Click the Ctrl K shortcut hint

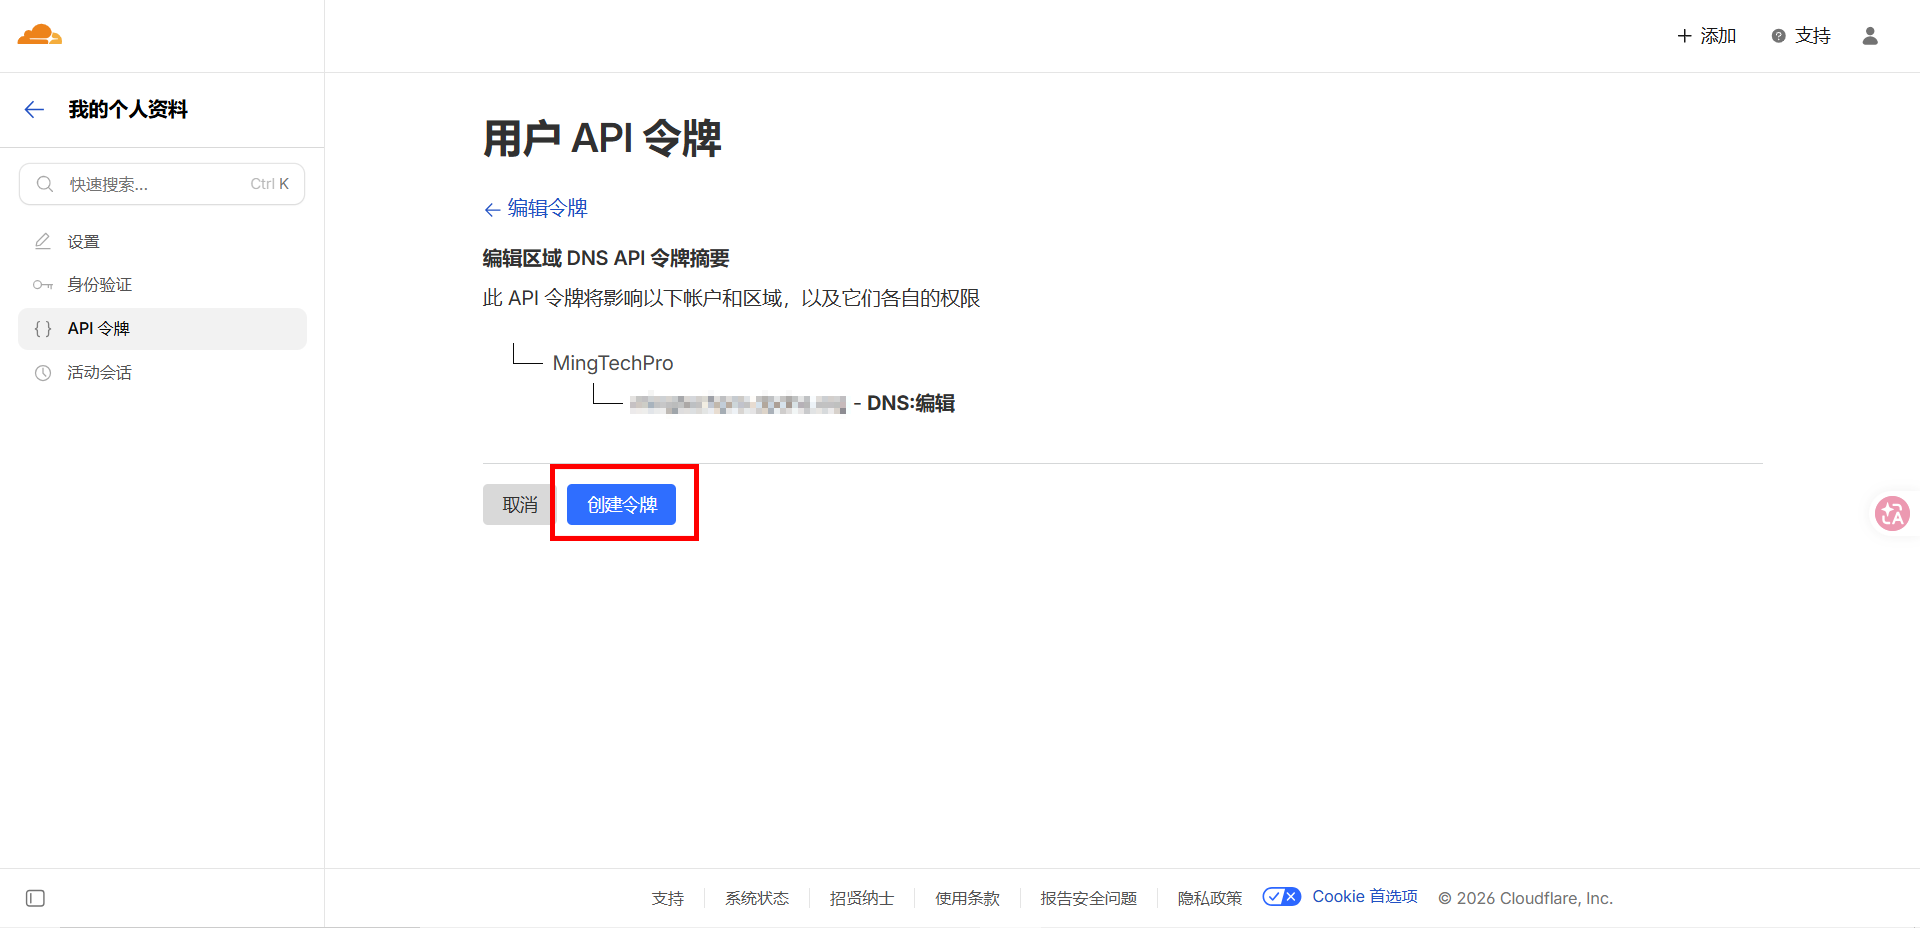point(270,184)
